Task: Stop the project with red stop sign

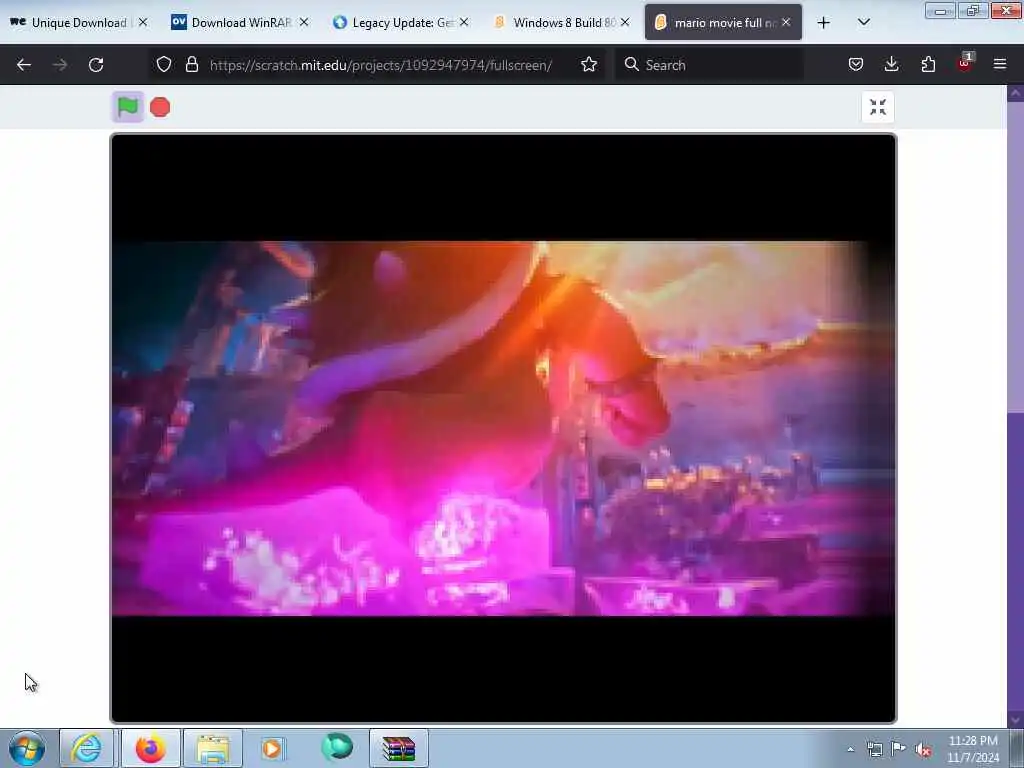Action: tap(160, 107)
